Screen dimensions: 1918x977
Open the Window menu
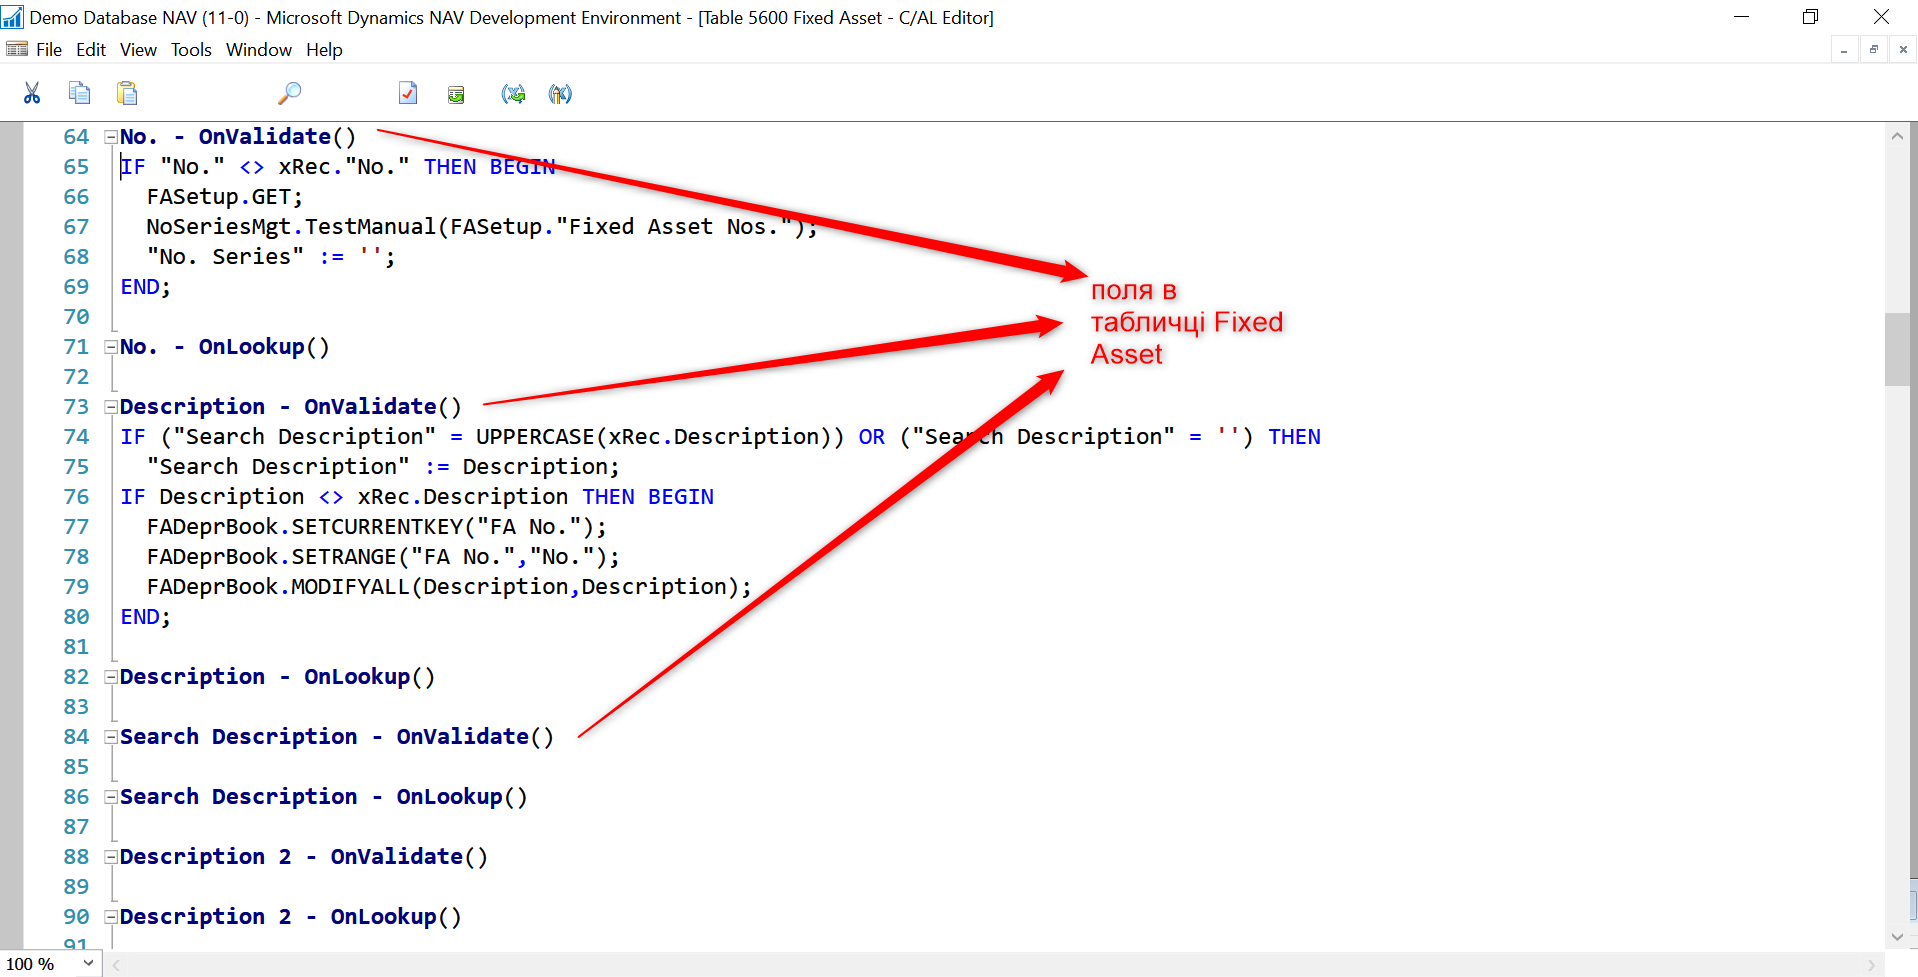point(258,50)
